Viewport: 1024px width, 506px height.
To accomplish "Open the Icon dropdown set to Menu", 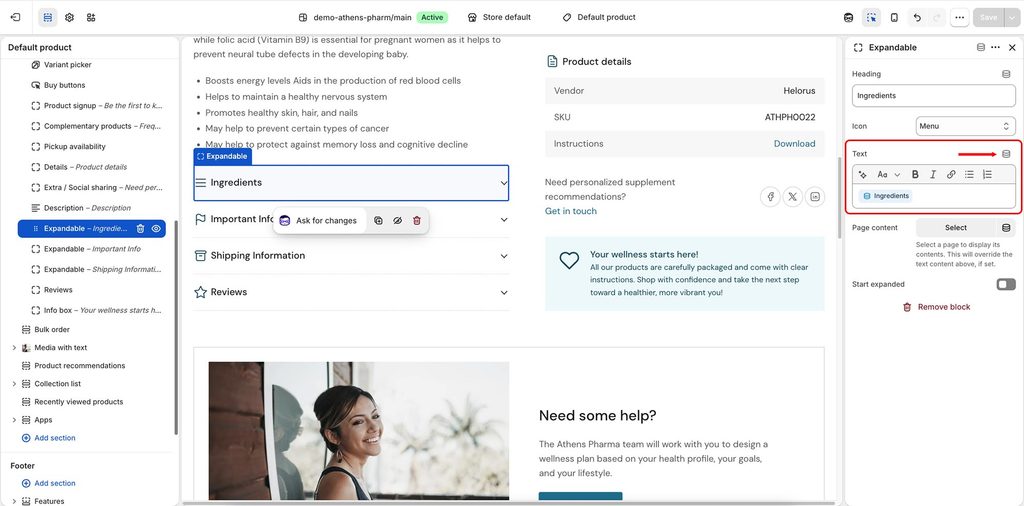I will (x=965, y=126).
